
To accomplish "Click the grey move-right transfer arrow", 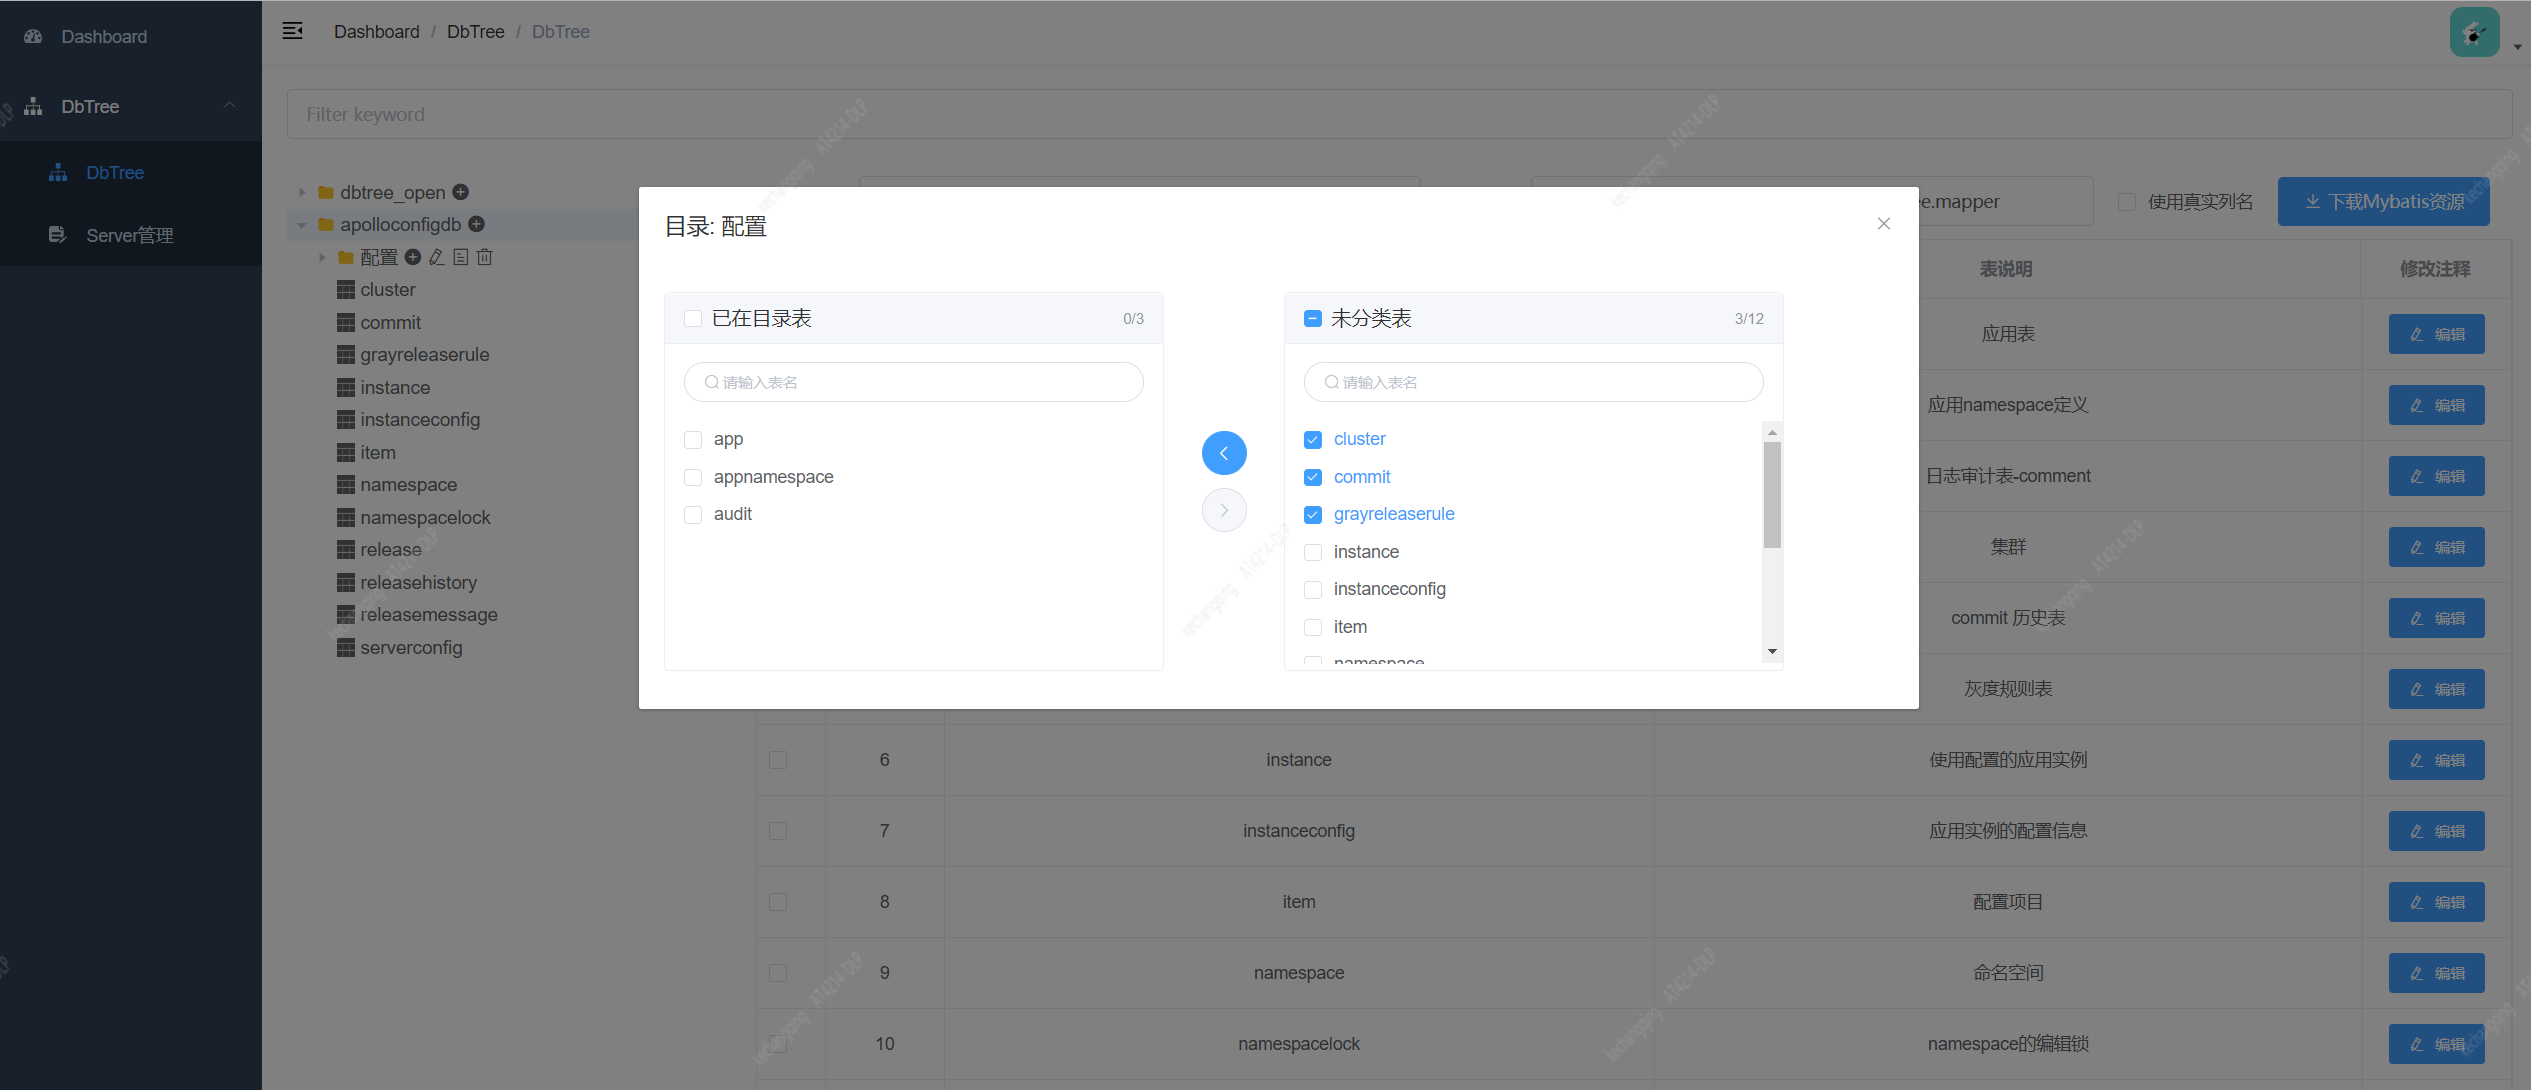I will pyautogui.click(x=1224, y=510).
